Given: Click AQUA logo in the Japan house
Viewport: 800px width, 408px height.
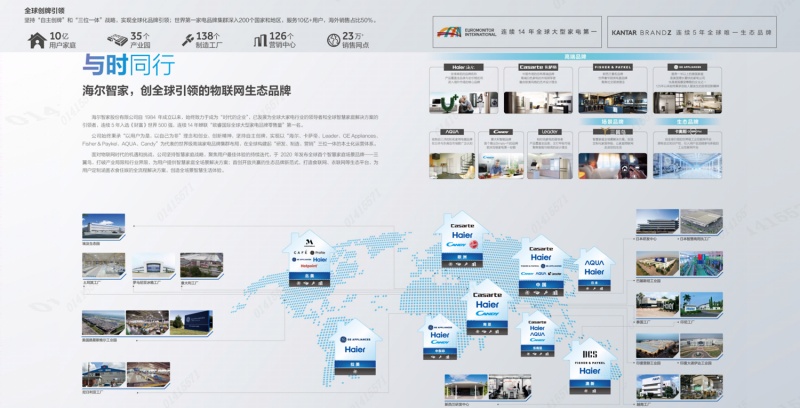Looking at the screenshot, I should (594, 263).
